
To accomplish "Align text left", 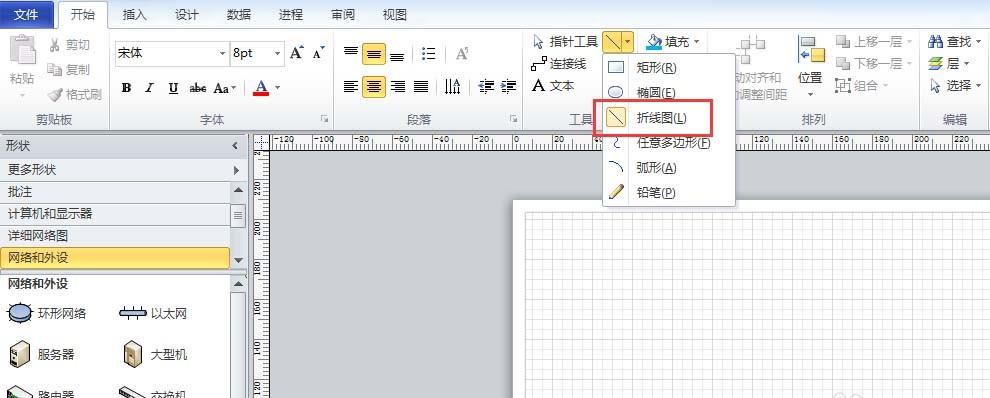I will tap(351, 86).
